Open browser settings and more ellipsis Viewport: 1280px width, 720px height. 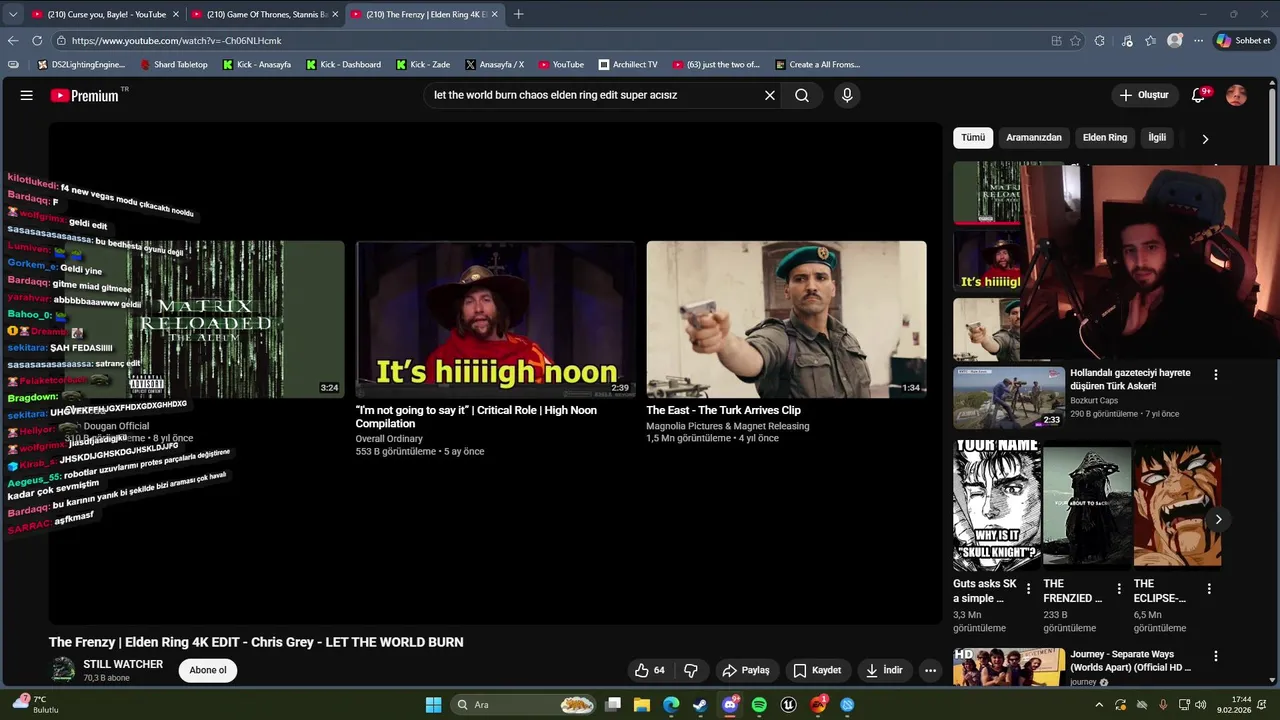(x=1198, y=41)
